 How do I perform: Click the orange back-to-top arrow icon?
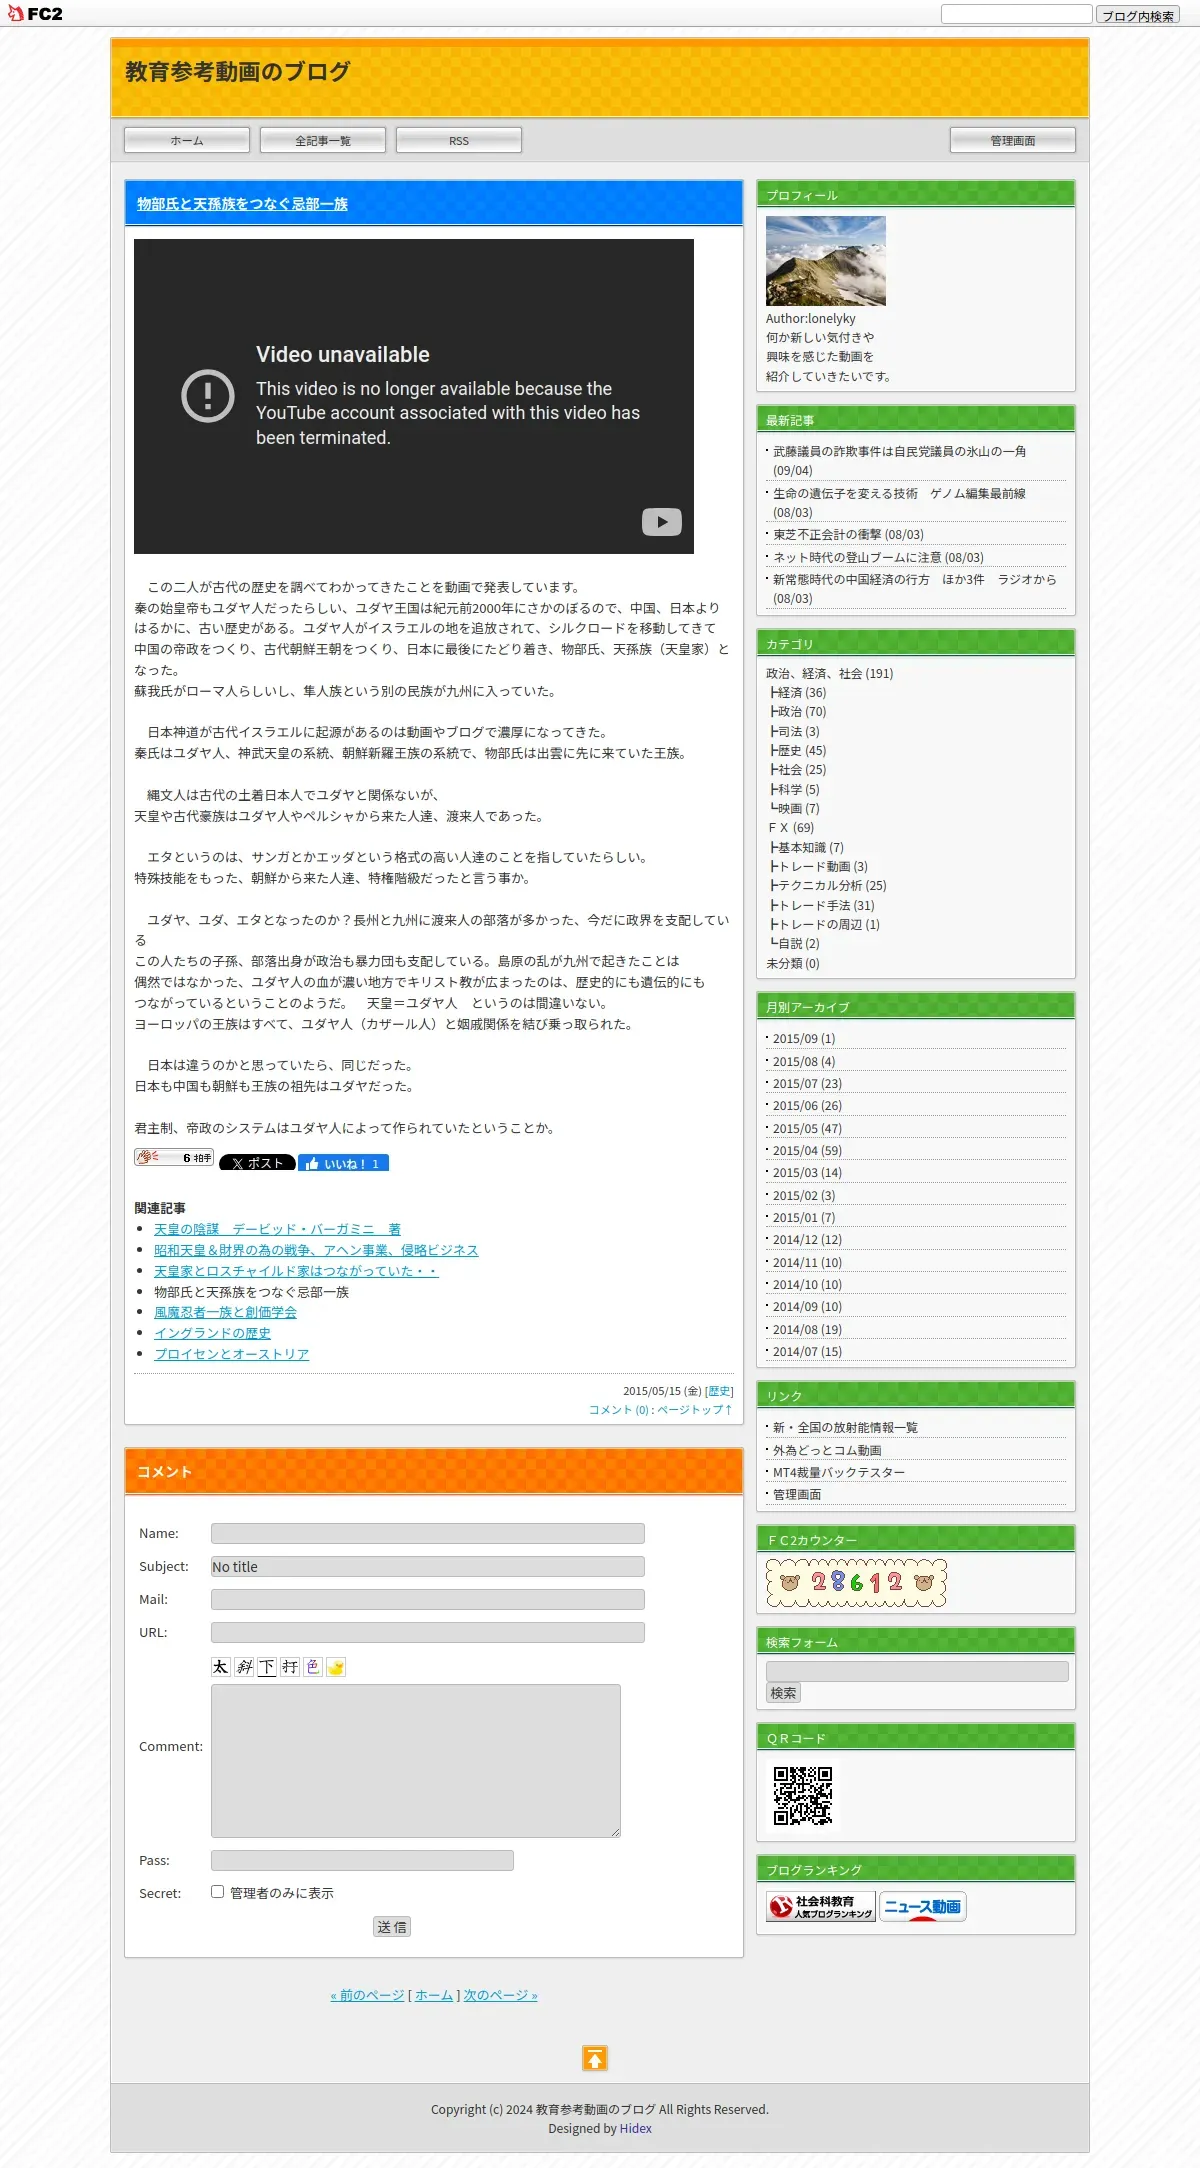point(595,2058)
